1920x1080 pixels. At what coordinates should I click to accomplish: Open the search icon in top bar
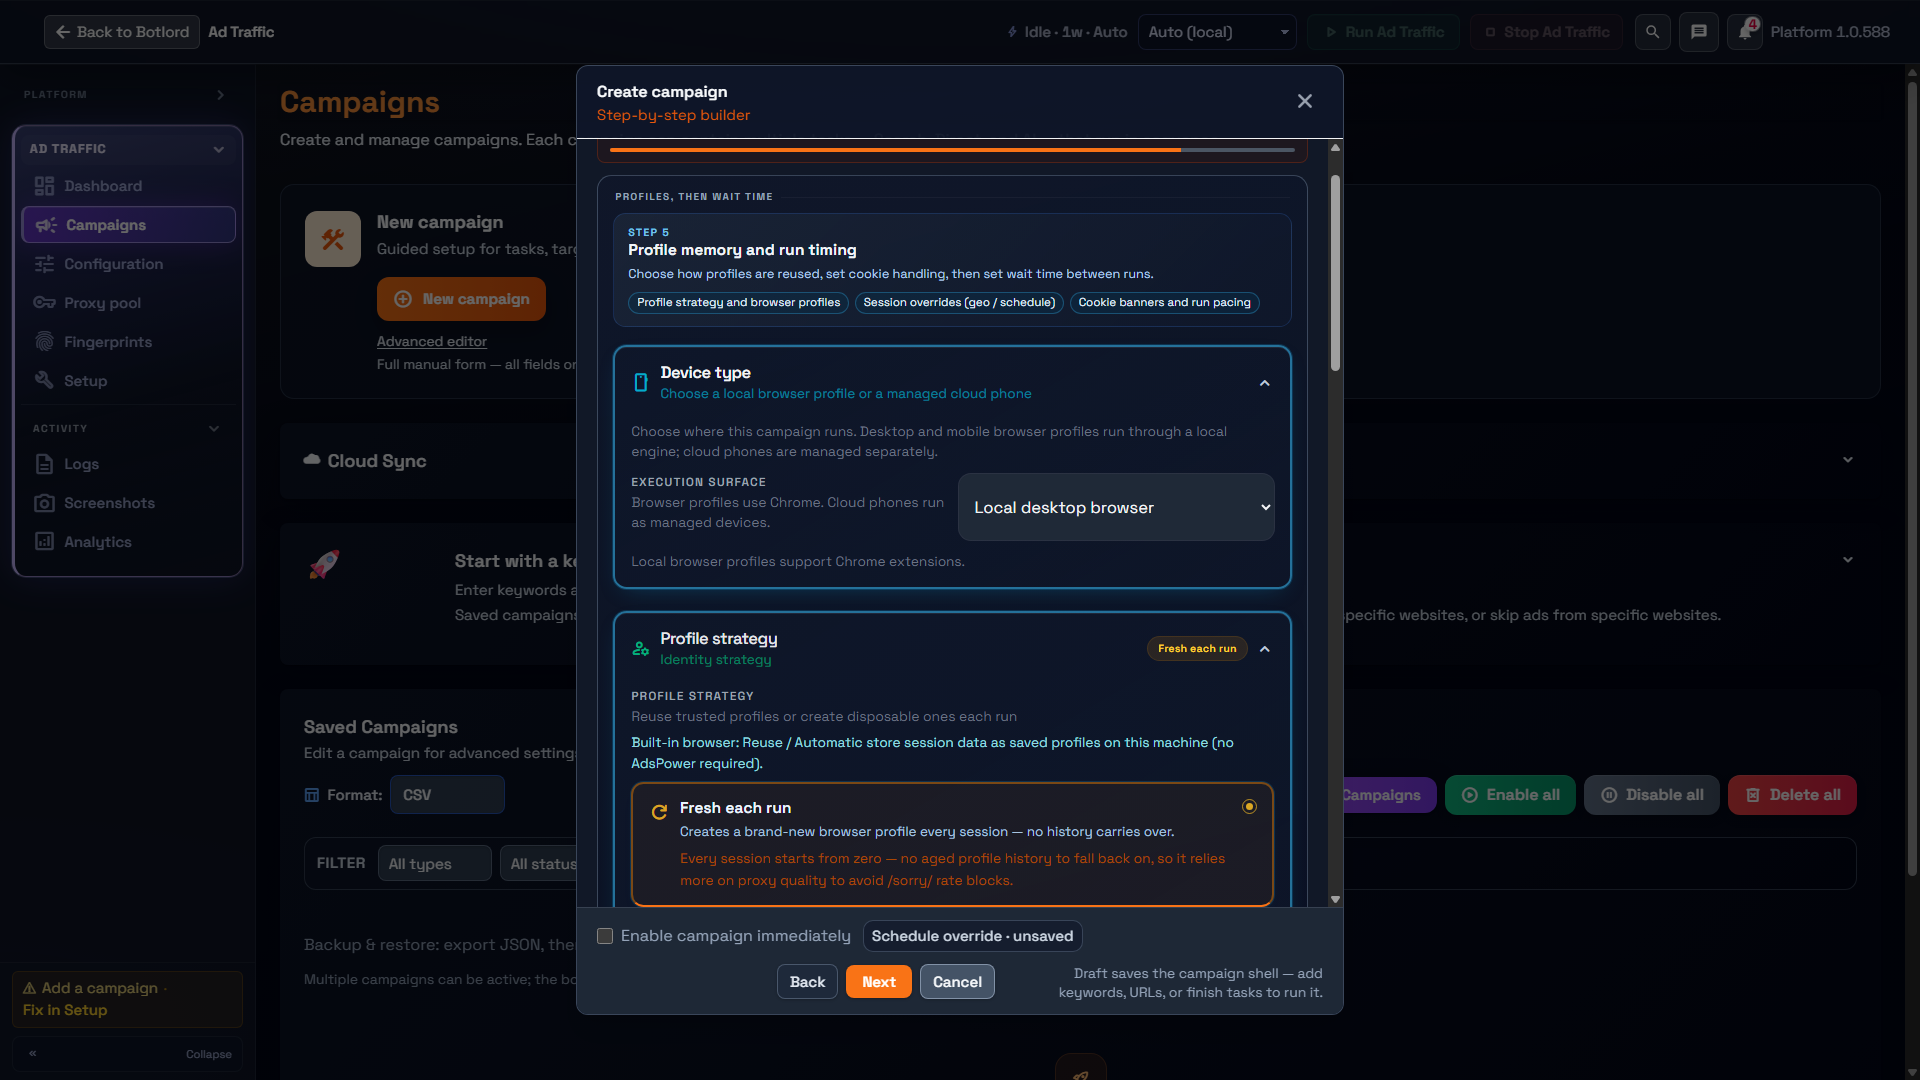point(1652,32)
